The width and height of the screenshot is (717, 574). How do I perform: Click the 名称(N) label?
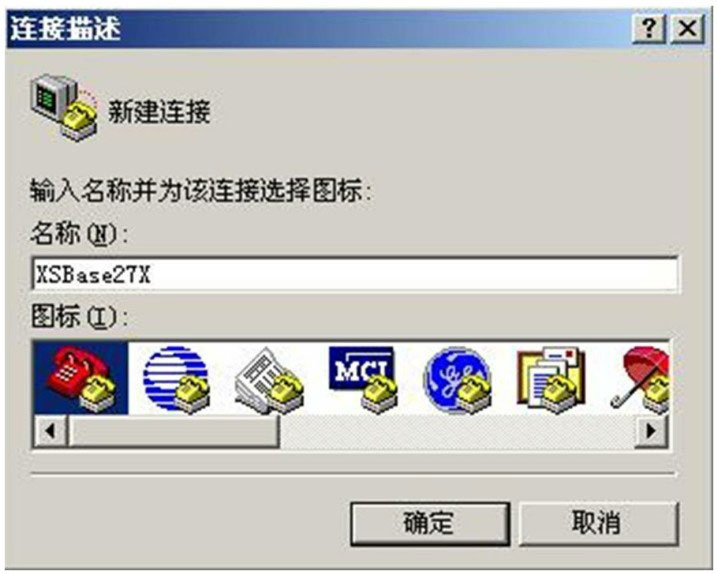pos(79,233)
